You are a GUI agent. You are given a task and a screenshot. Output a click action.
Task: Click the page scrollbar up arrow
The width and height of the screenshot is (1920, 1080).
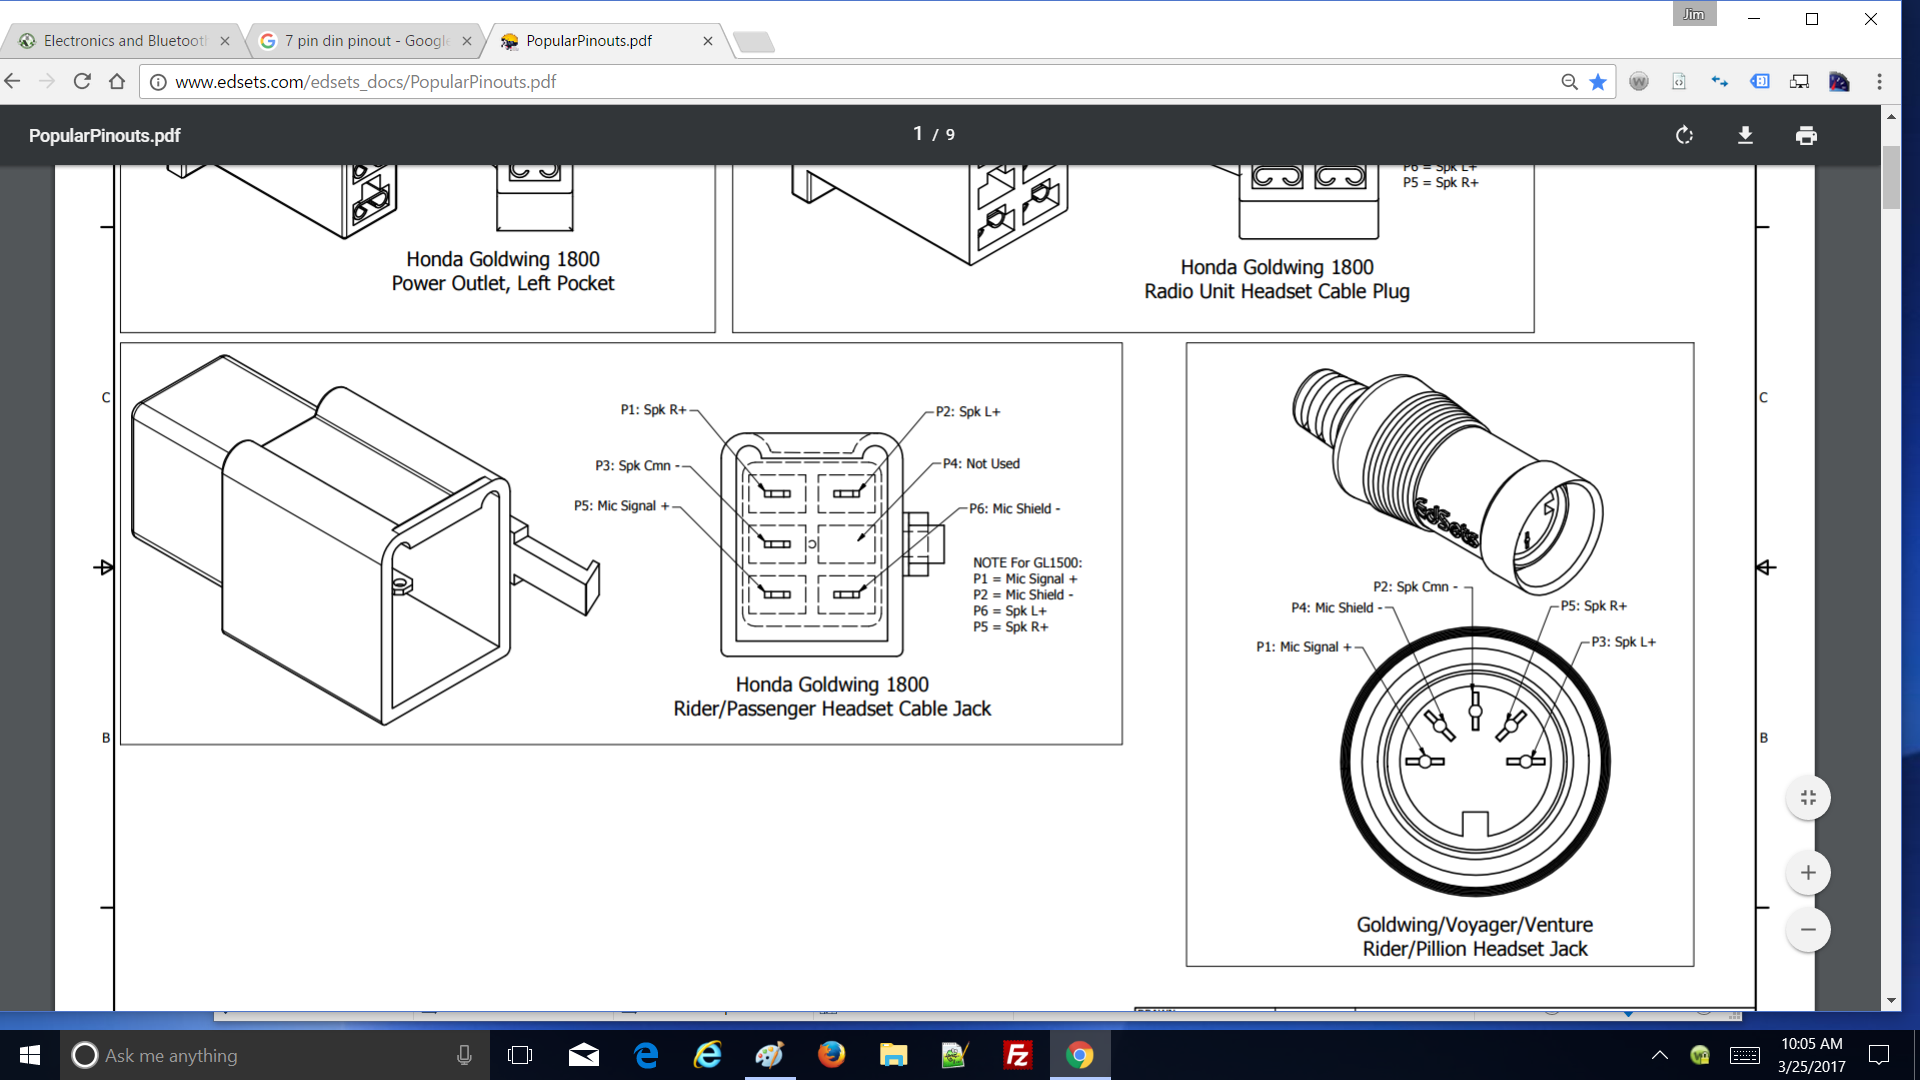point(1891,116)
